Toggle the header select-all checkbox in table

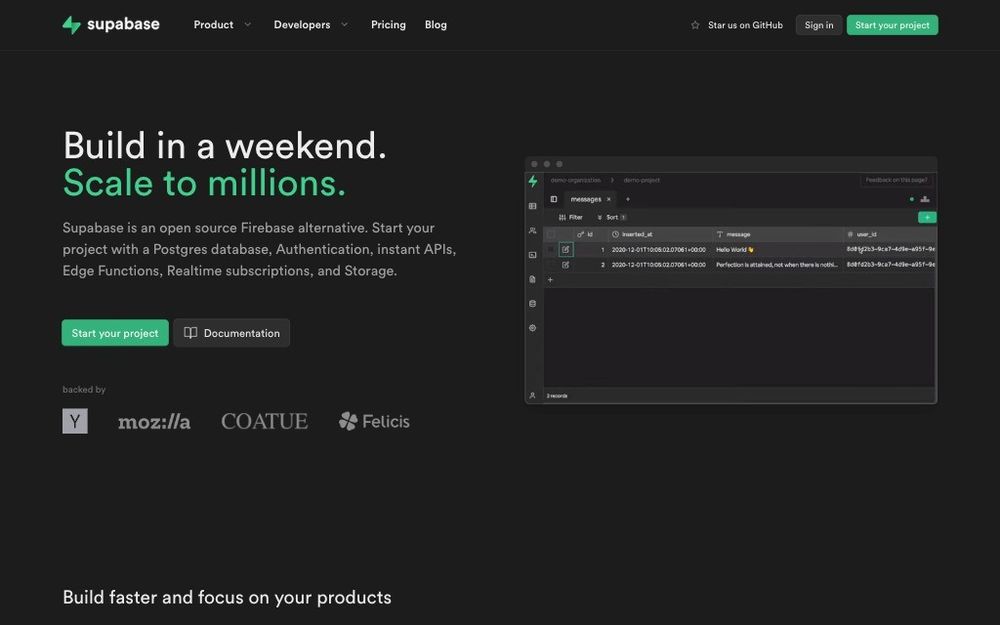pyautogui.click(x=551, y=234)
